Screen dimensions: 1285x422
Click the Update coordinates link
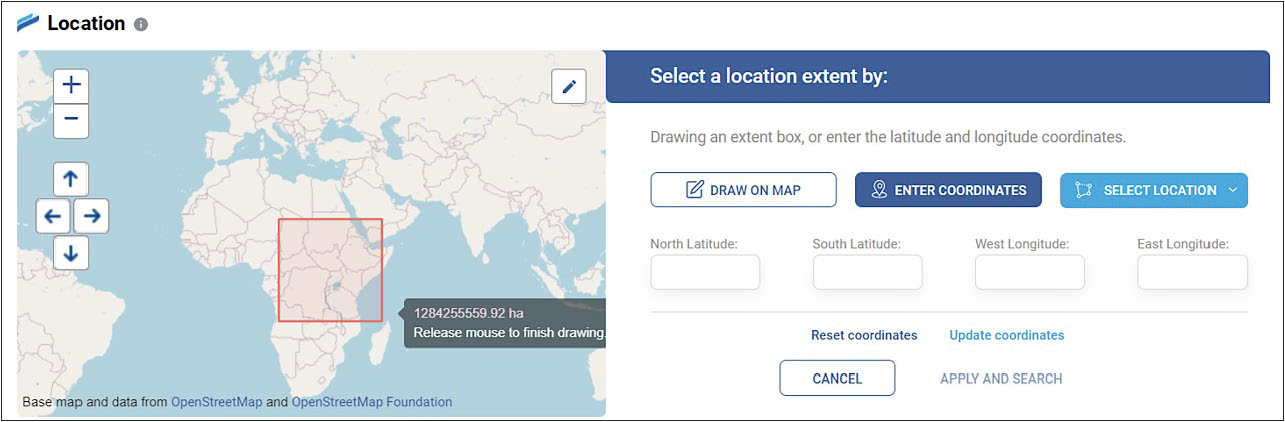coord(1006,335)
